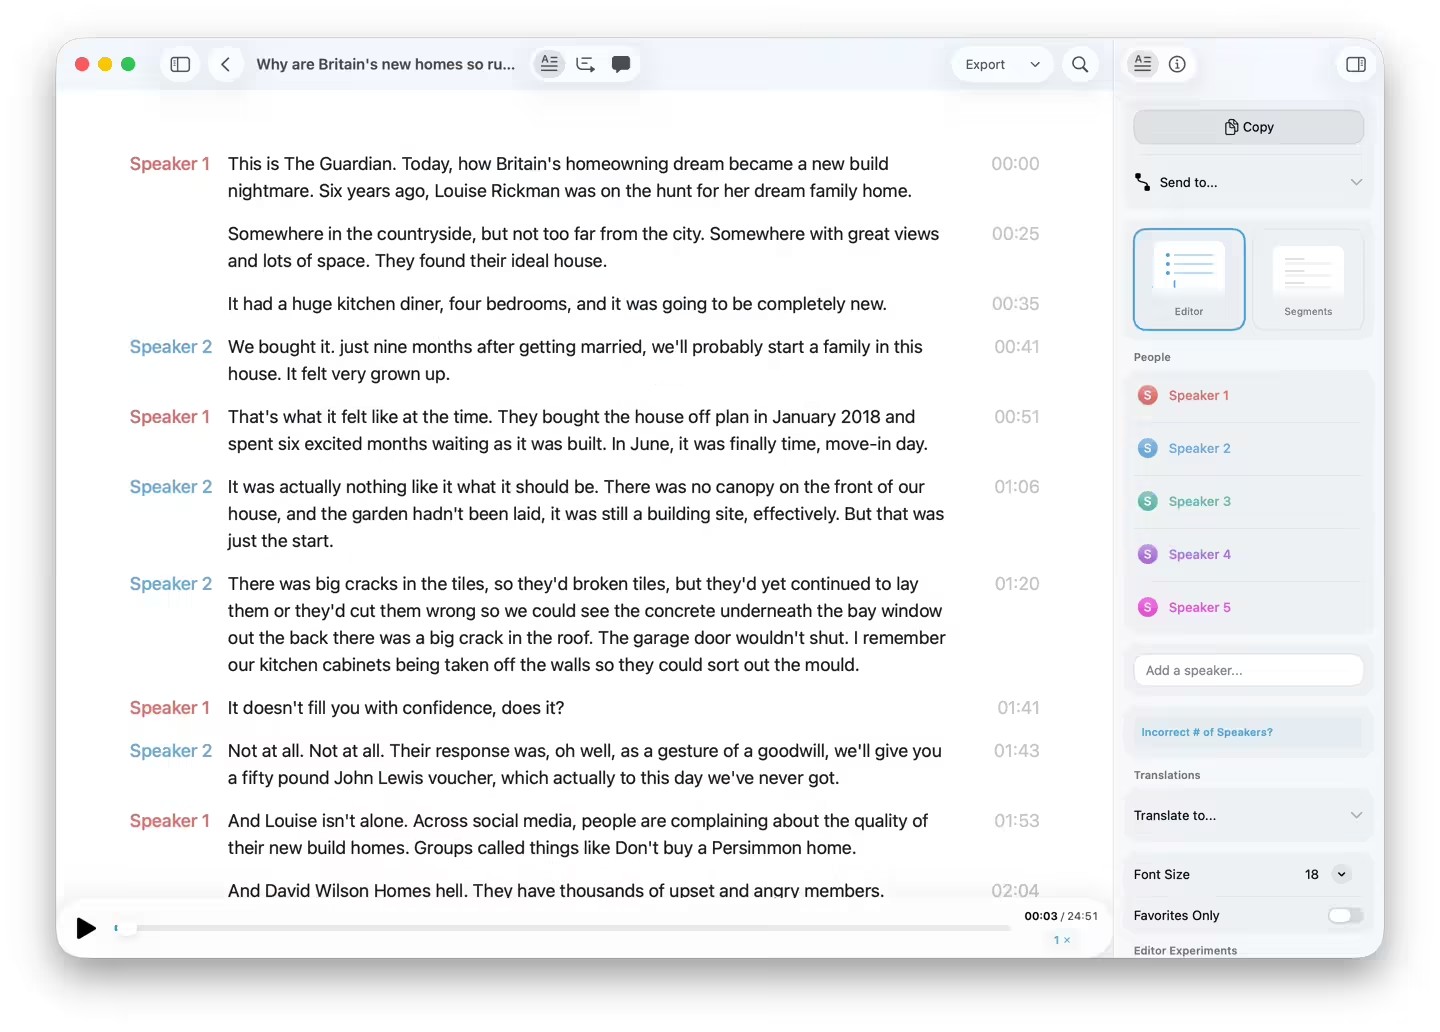Click the Speaker 1 avatar in People
This screenshot has height=1032, width=1440.
pyautogui.click(x=1148, y=395)
